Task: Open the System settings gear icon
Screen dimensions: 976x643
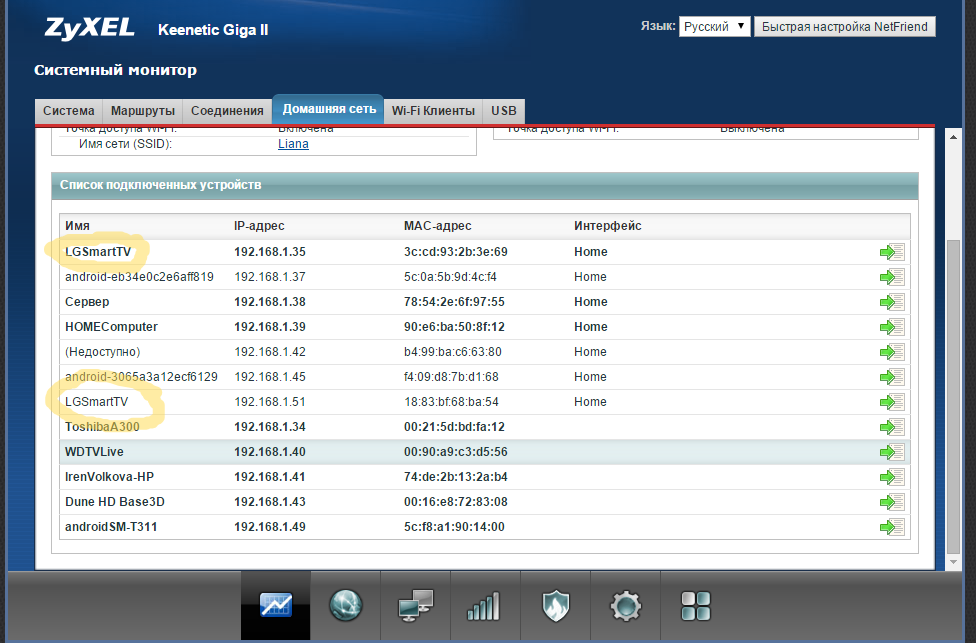Action: pyautogui.click(x=625, y=605)
